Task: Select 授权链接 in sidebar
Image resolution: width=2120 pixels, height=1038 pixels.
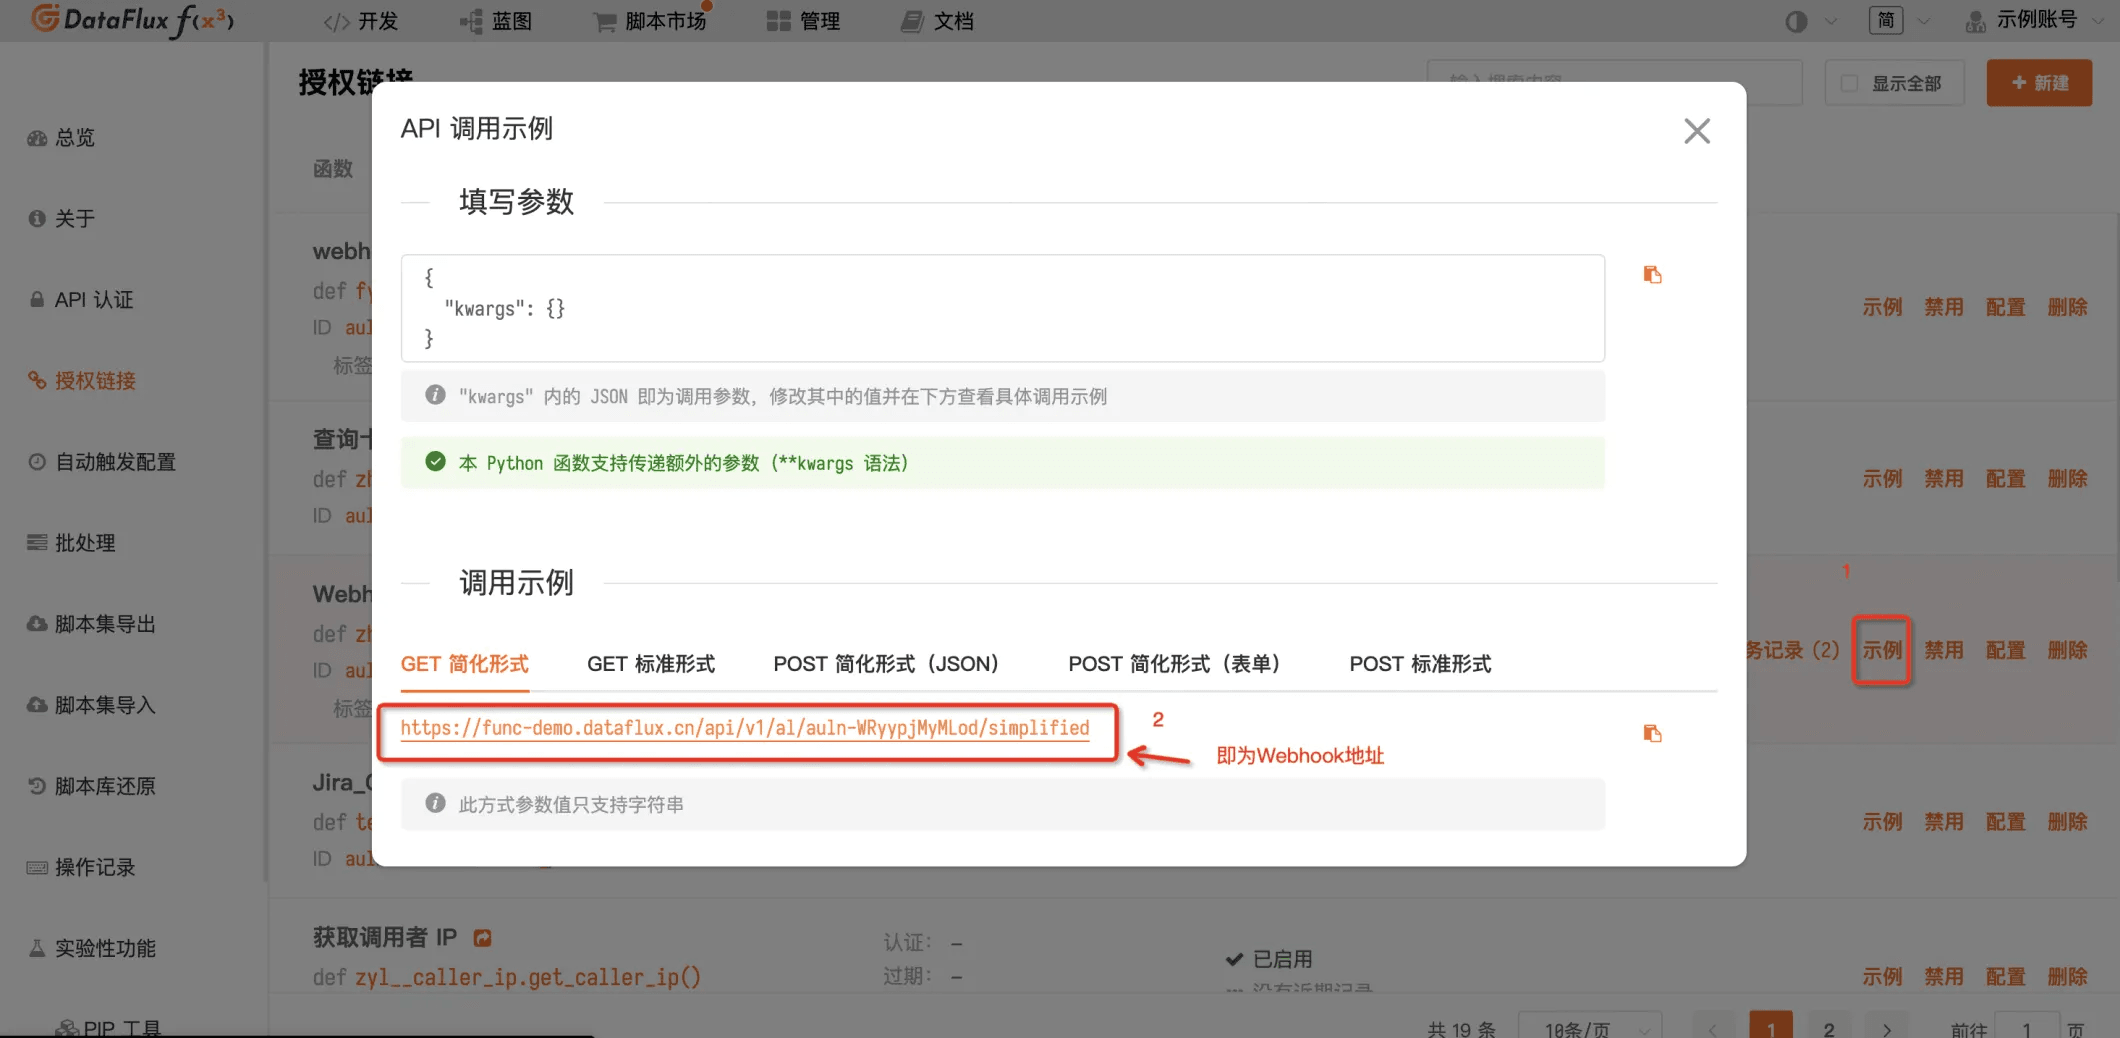Action: pyautogui.click(x=81, y=381)
